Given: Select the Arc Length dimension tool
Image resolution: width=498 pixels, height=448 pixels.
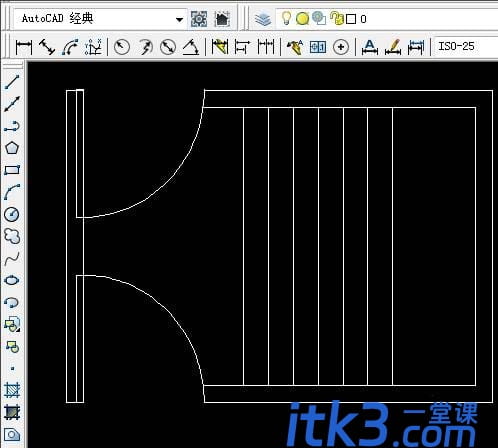Looking at the screenshot, I should (70, 47).
